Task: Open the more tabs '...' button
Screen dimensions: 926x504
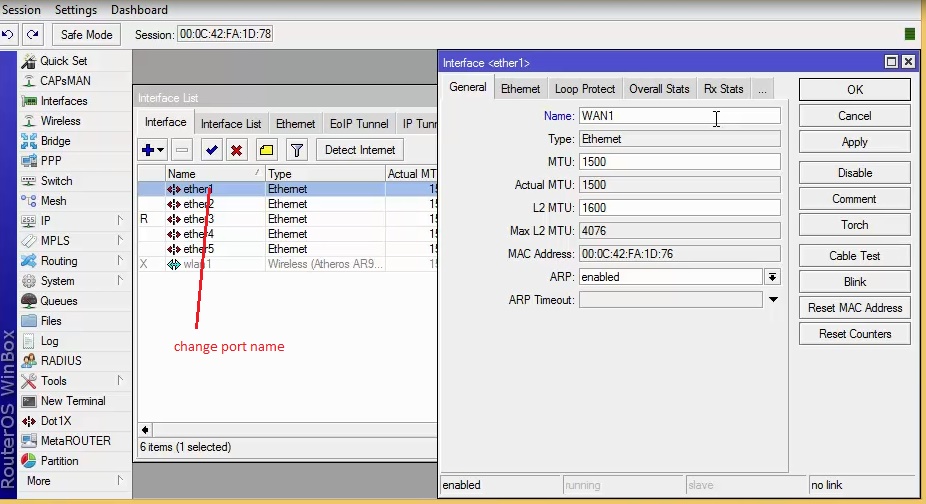Action: 762,89
